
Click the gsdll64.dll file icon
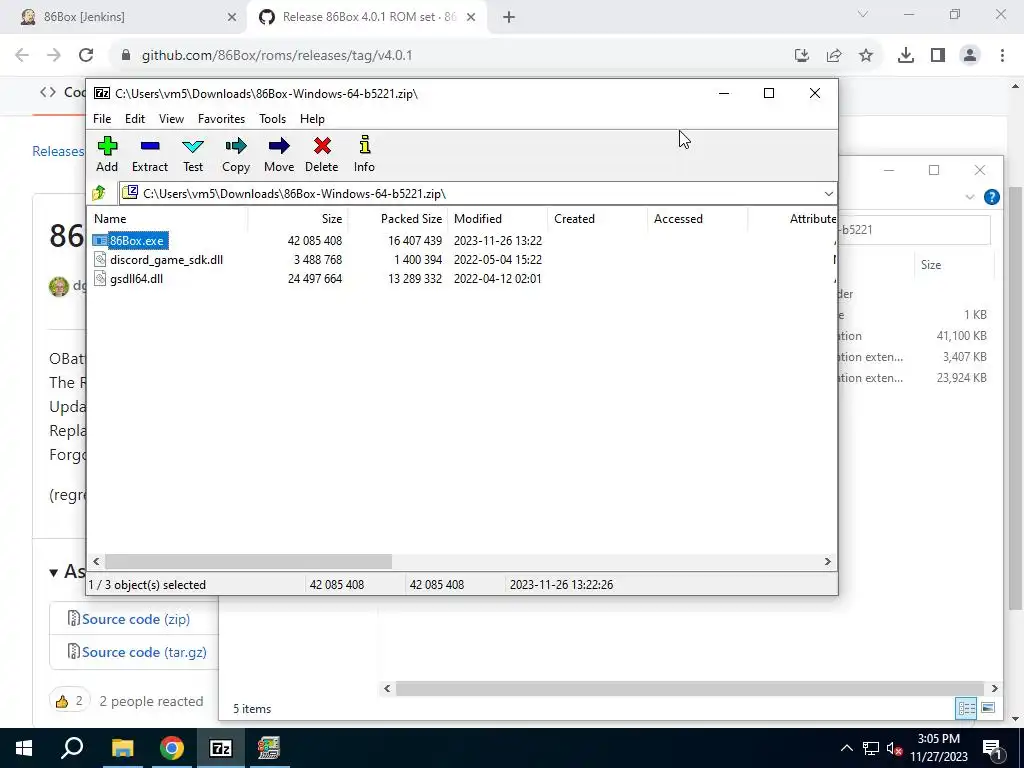100,278
